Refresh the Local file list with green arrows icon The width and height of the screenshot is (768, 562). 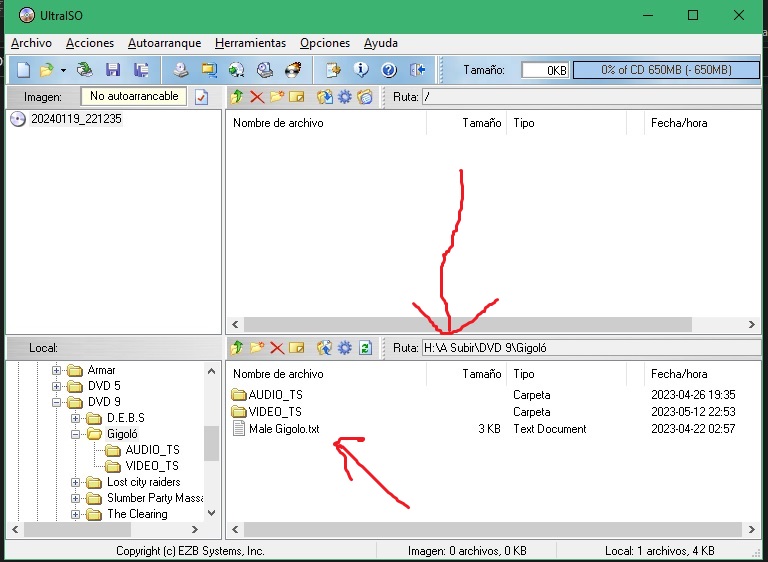pos(365,348)
